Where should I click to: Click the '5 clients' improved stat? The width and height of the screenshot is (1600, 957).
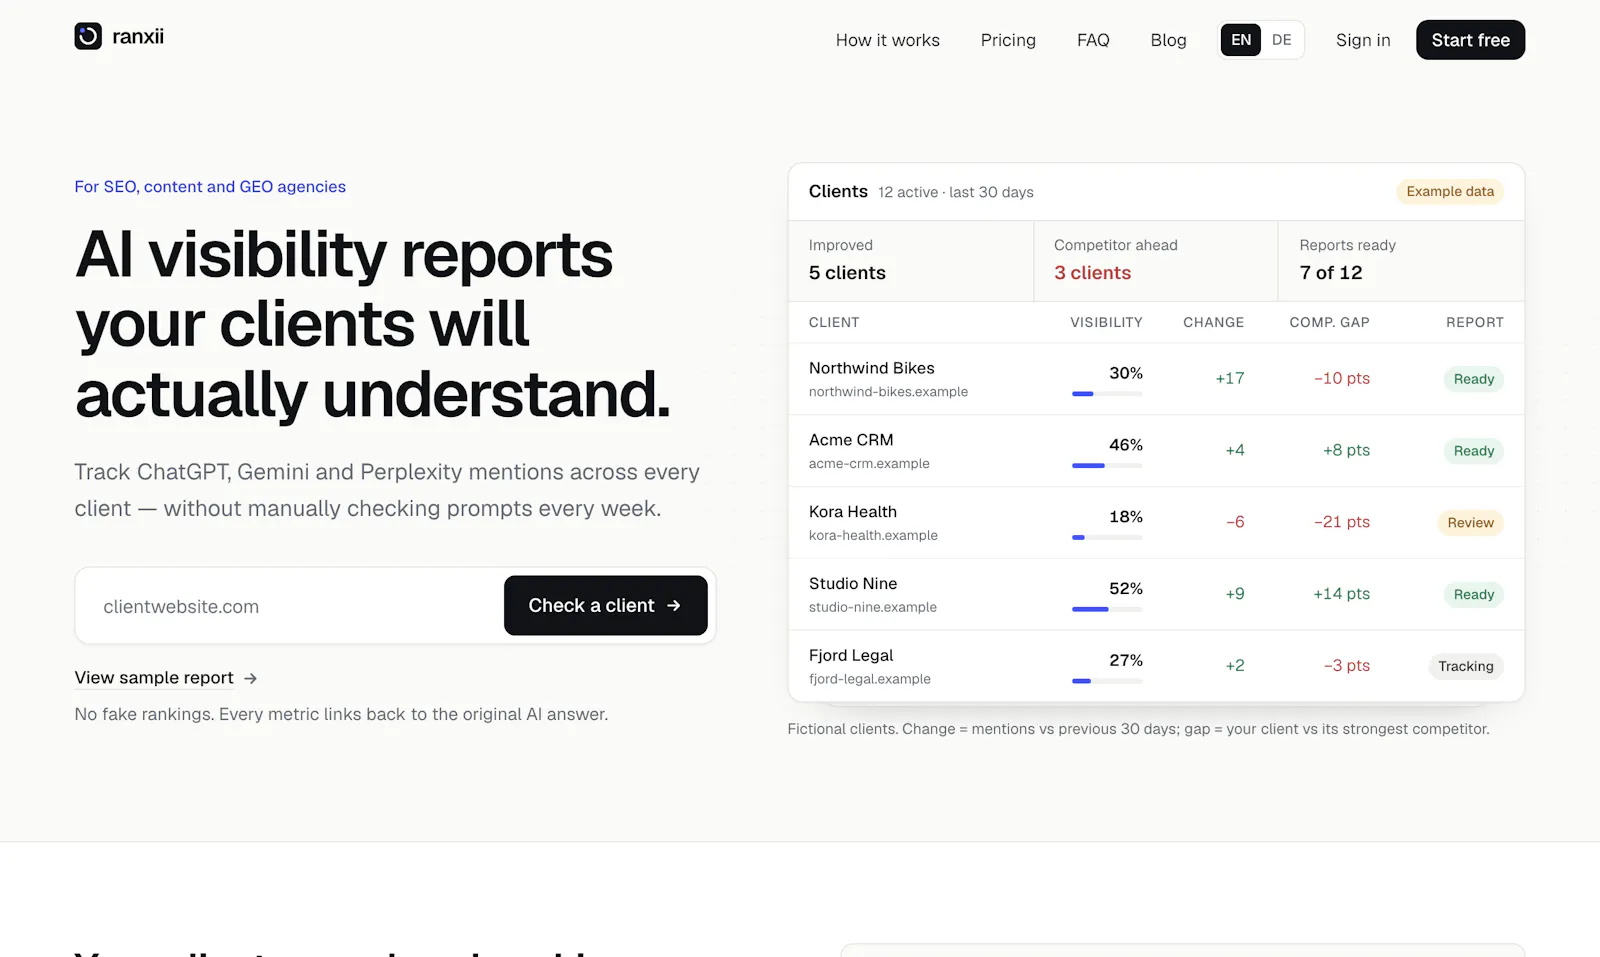point(847,273)
